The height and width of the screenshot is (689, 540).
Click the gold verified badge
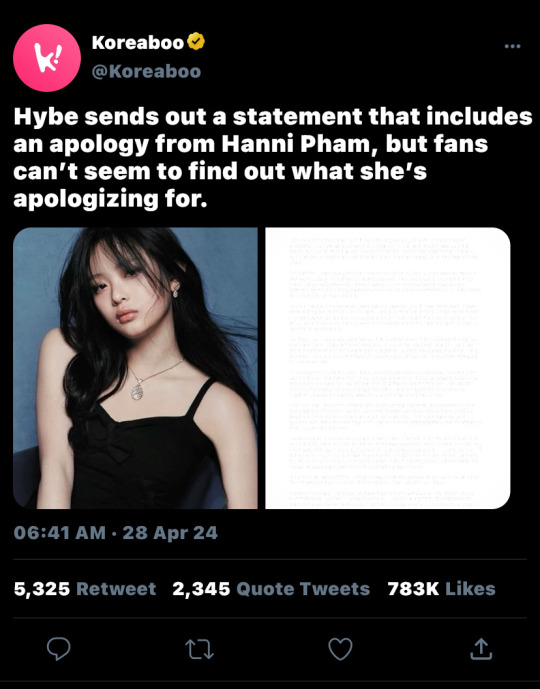pos(196,41)
